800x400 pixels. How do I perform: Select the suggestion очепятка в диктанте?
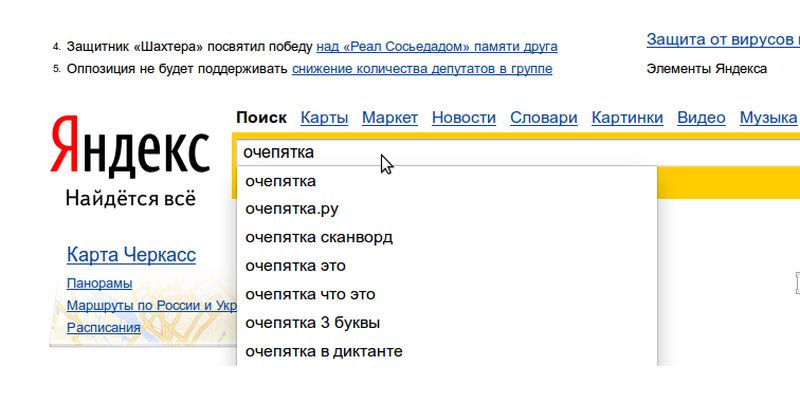click(447, 352)
